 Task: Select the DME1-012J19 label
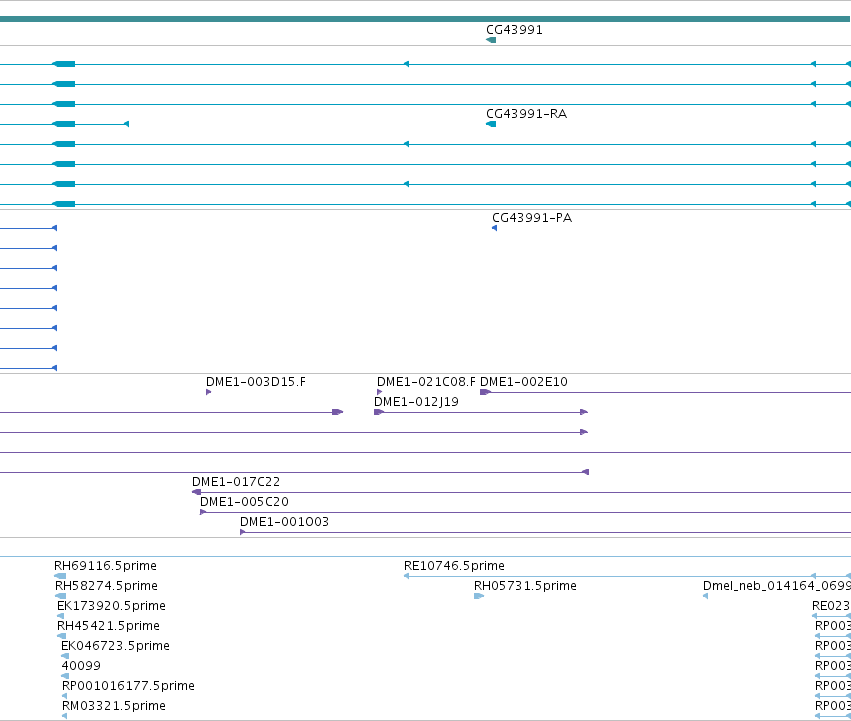(416, 402)
